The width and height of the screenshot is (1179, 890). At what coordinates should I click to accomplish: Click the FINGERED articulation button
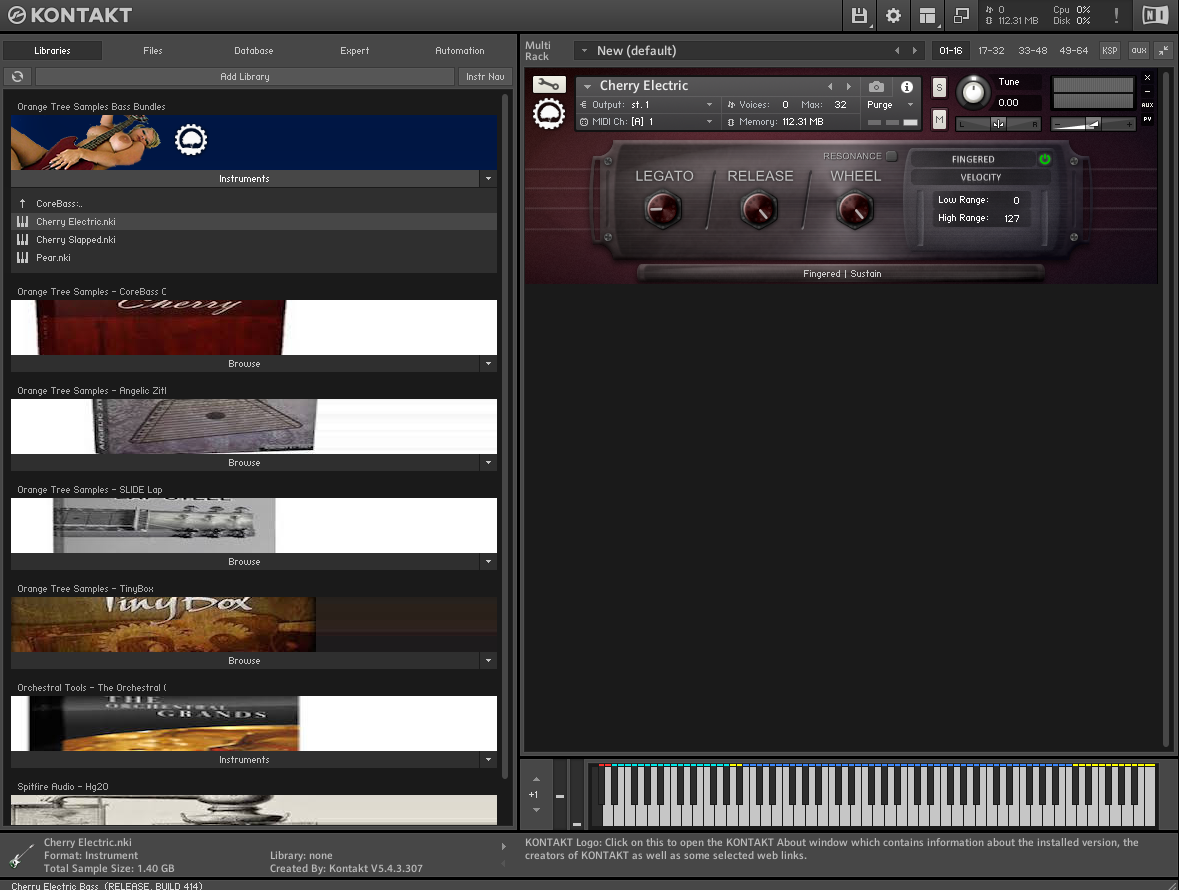coord(972,159)
